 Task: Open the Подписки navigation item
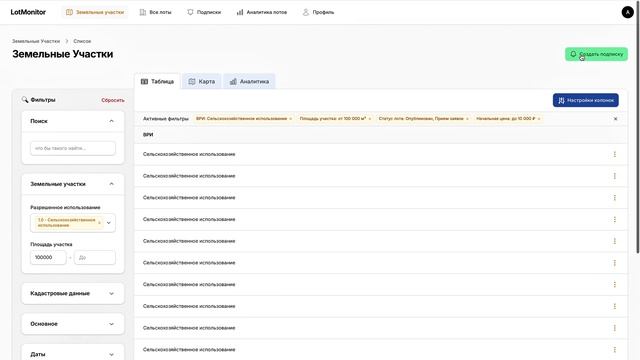[204, 12]
